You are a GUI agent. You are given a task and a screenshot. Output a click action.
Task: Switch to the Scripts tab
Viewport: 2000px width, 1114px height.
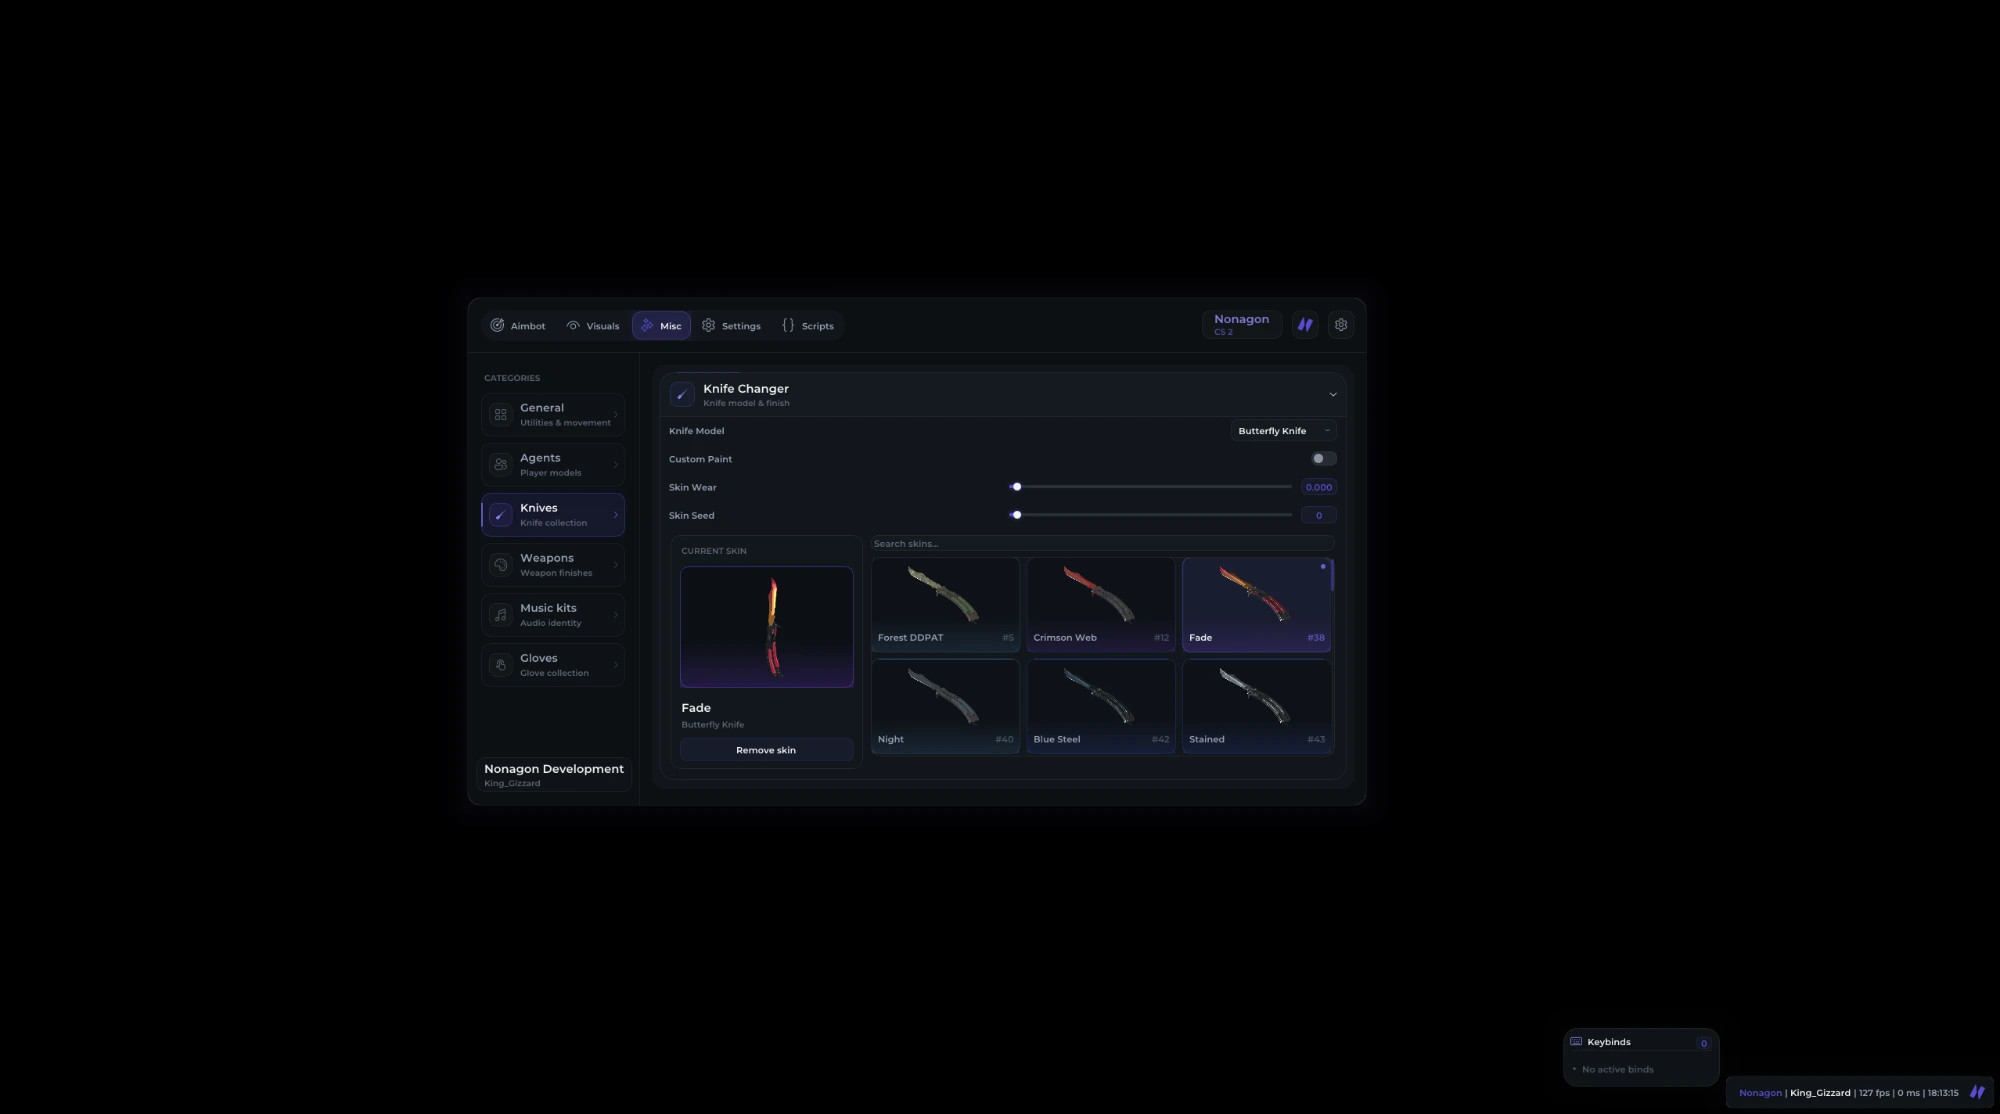tap(808, 325)
